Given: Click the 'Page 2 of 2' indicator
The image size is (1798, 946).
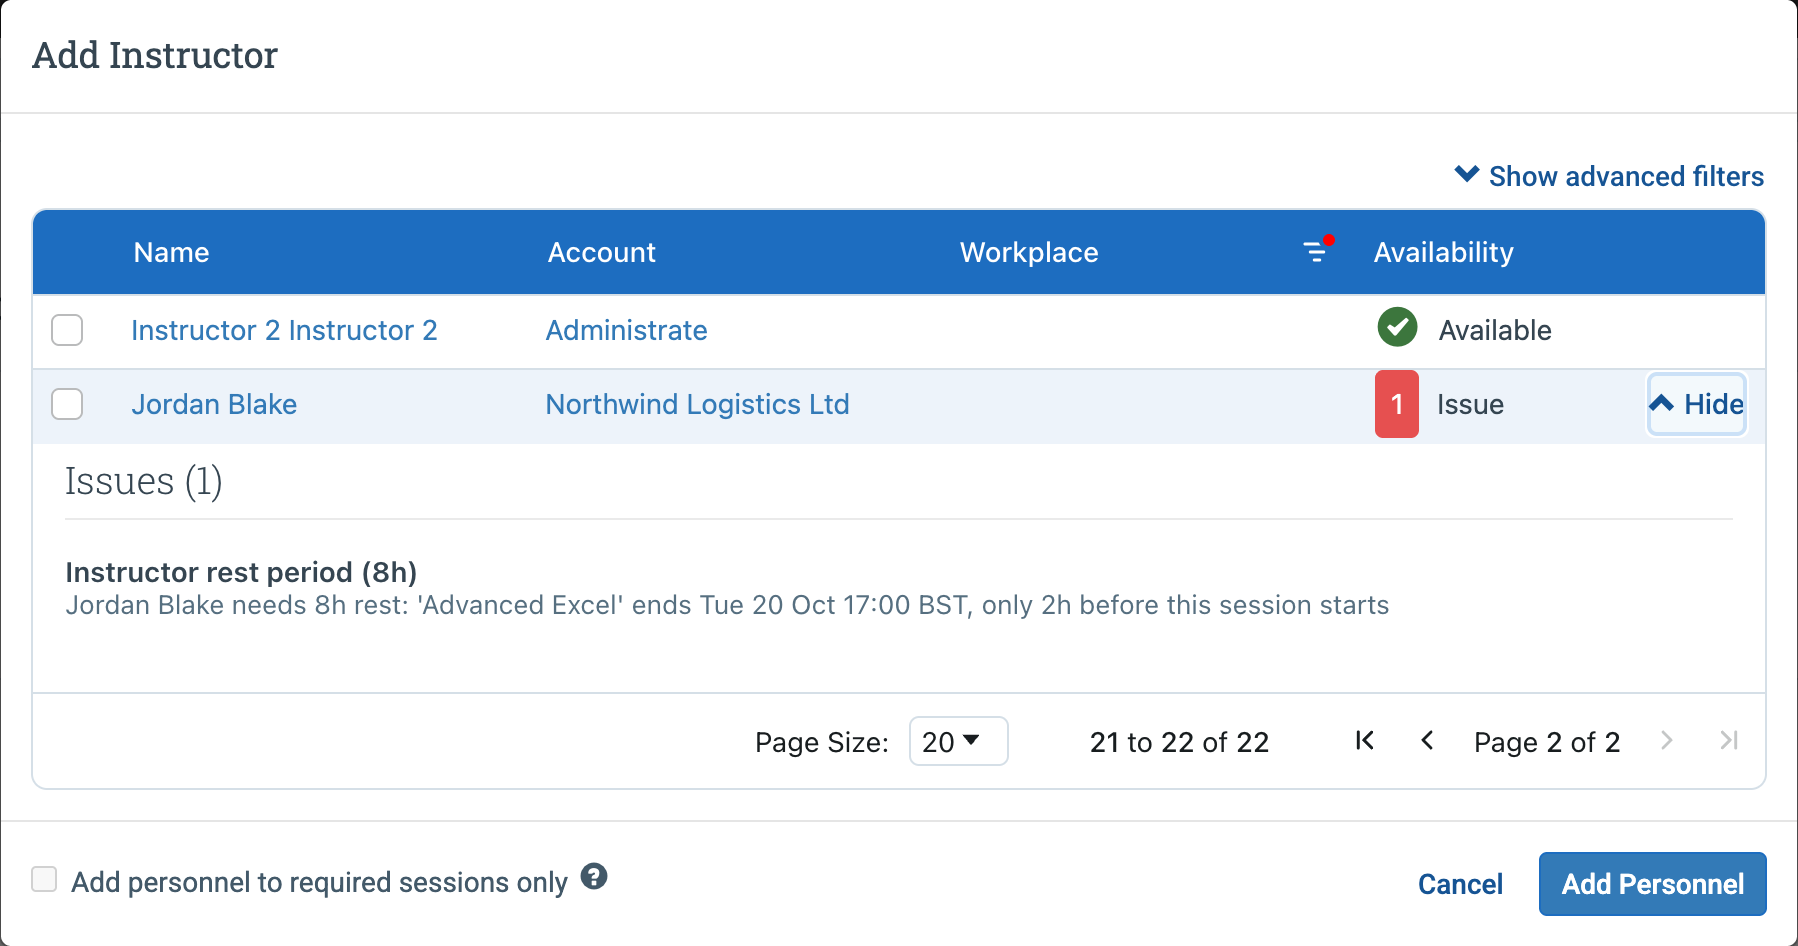Looking at the screenshot, I should (1547, 742).
